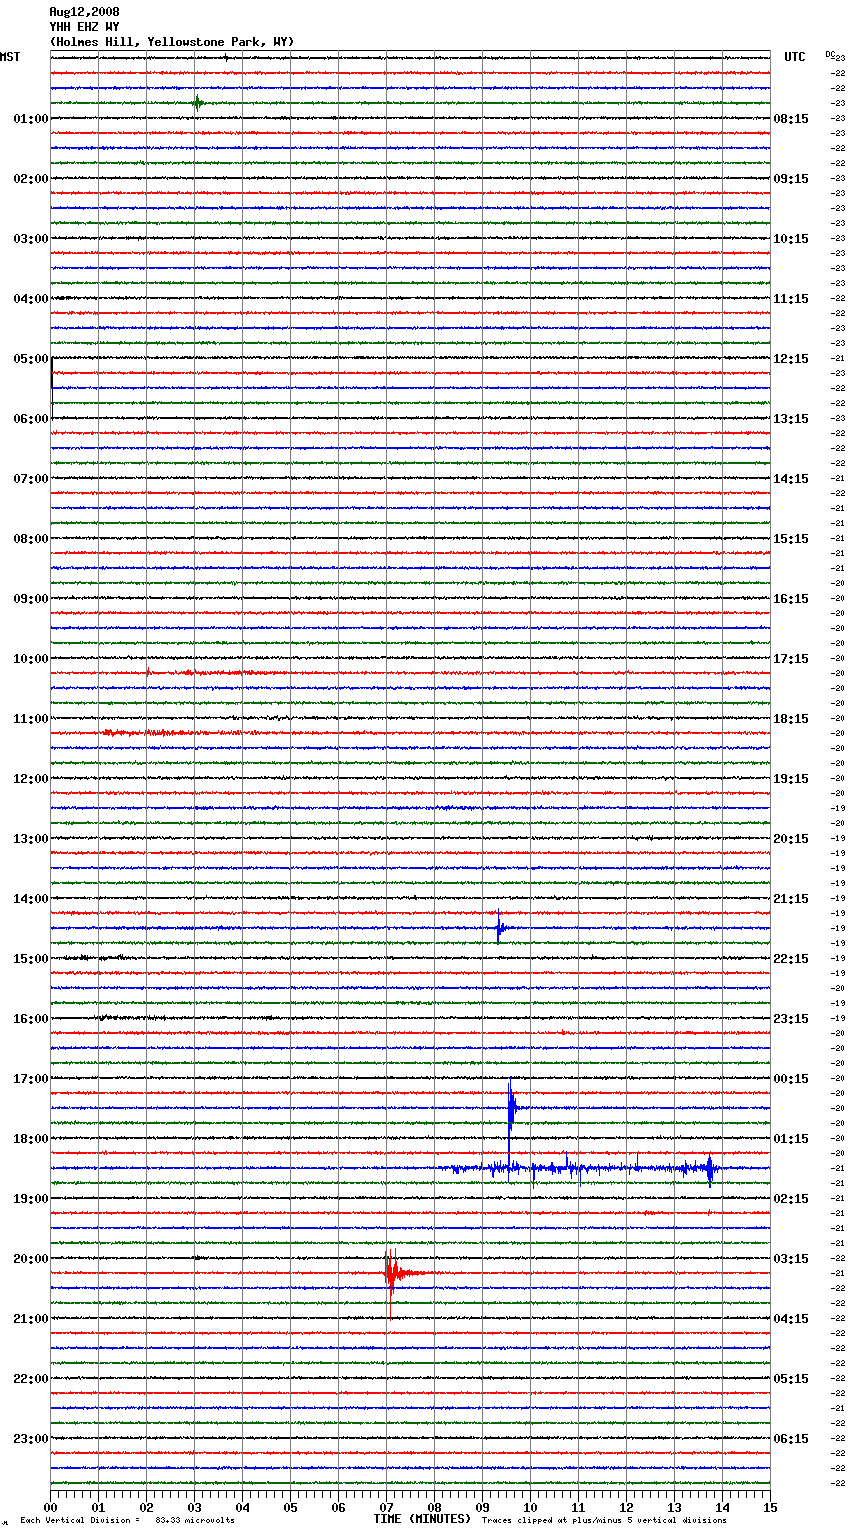Click the 08:15 UTC time label
Viewport: 850px width, 1534px height.
pos(791,119)
